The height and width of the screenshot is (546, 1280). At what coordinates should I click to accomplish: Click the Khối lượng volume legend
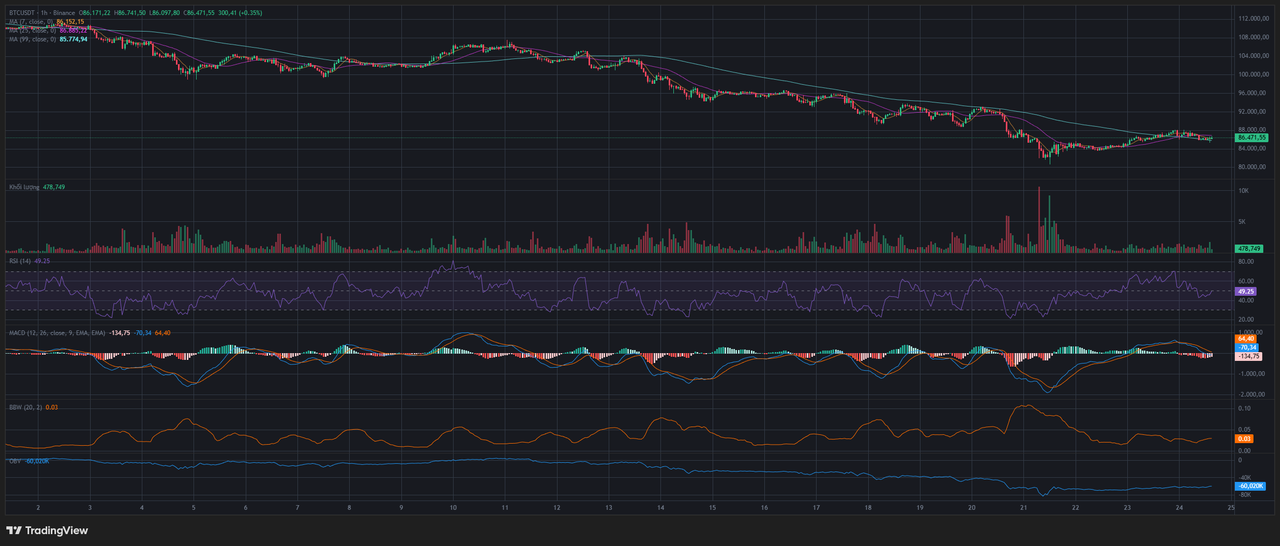[24, 187]
